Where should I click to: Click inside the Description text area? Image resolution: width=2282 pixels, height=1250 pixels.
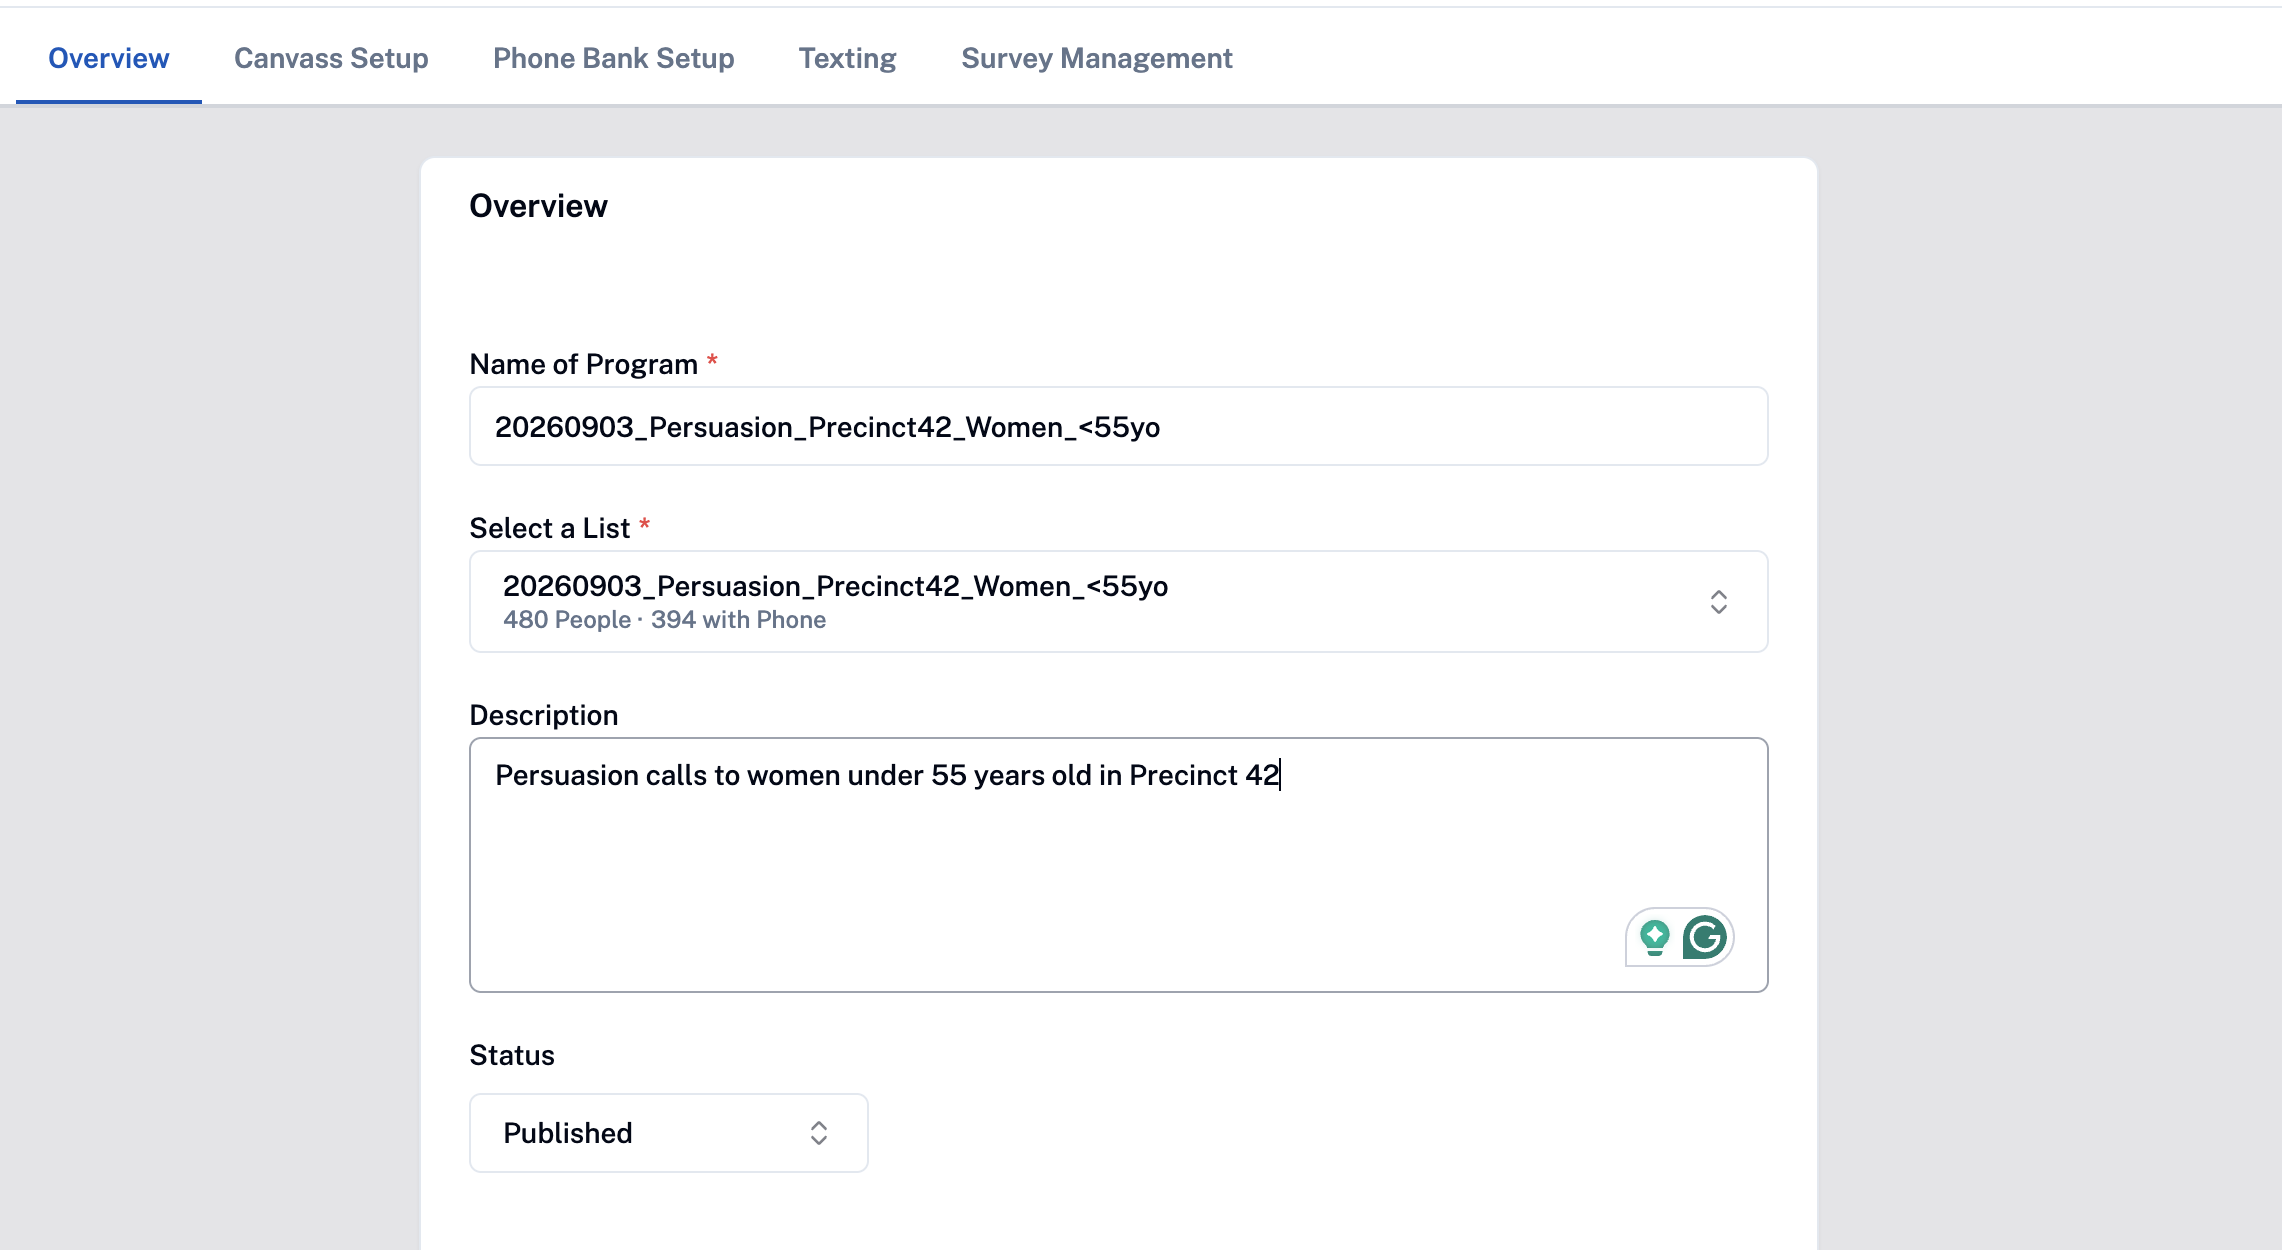click(1118, 865)
